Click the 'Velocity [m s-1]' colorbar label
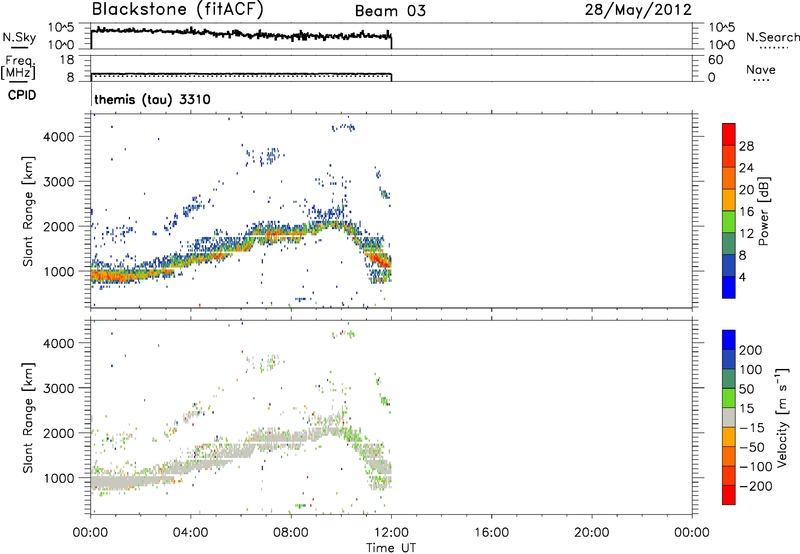The image size is (800, 554). 783,417
